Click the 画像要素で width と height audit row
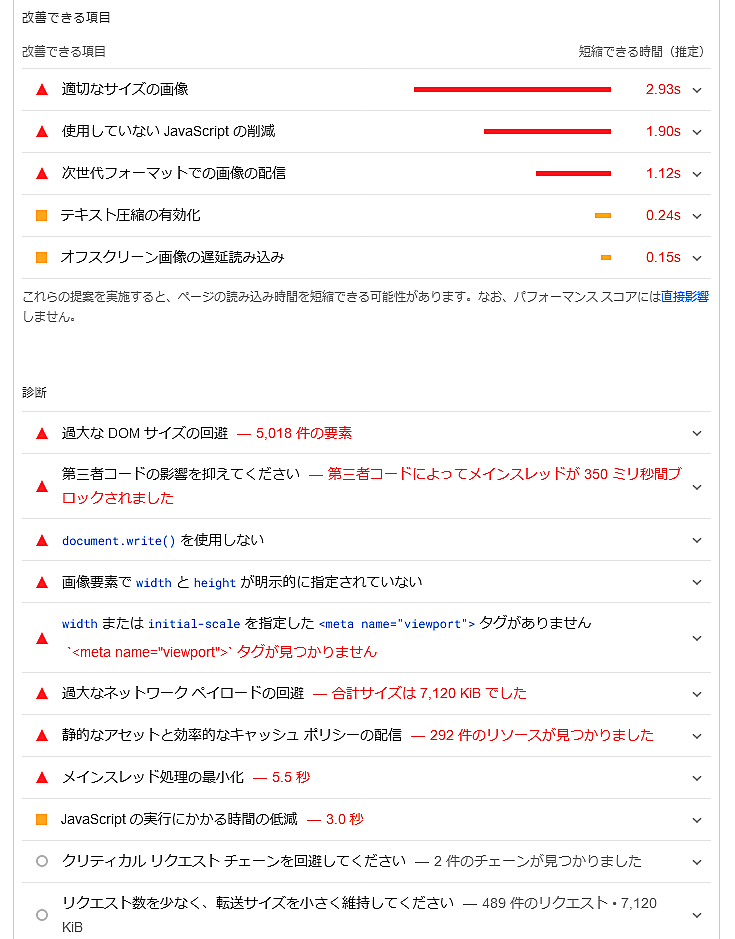This screenshot has height=939, width=735. point(242,582)
